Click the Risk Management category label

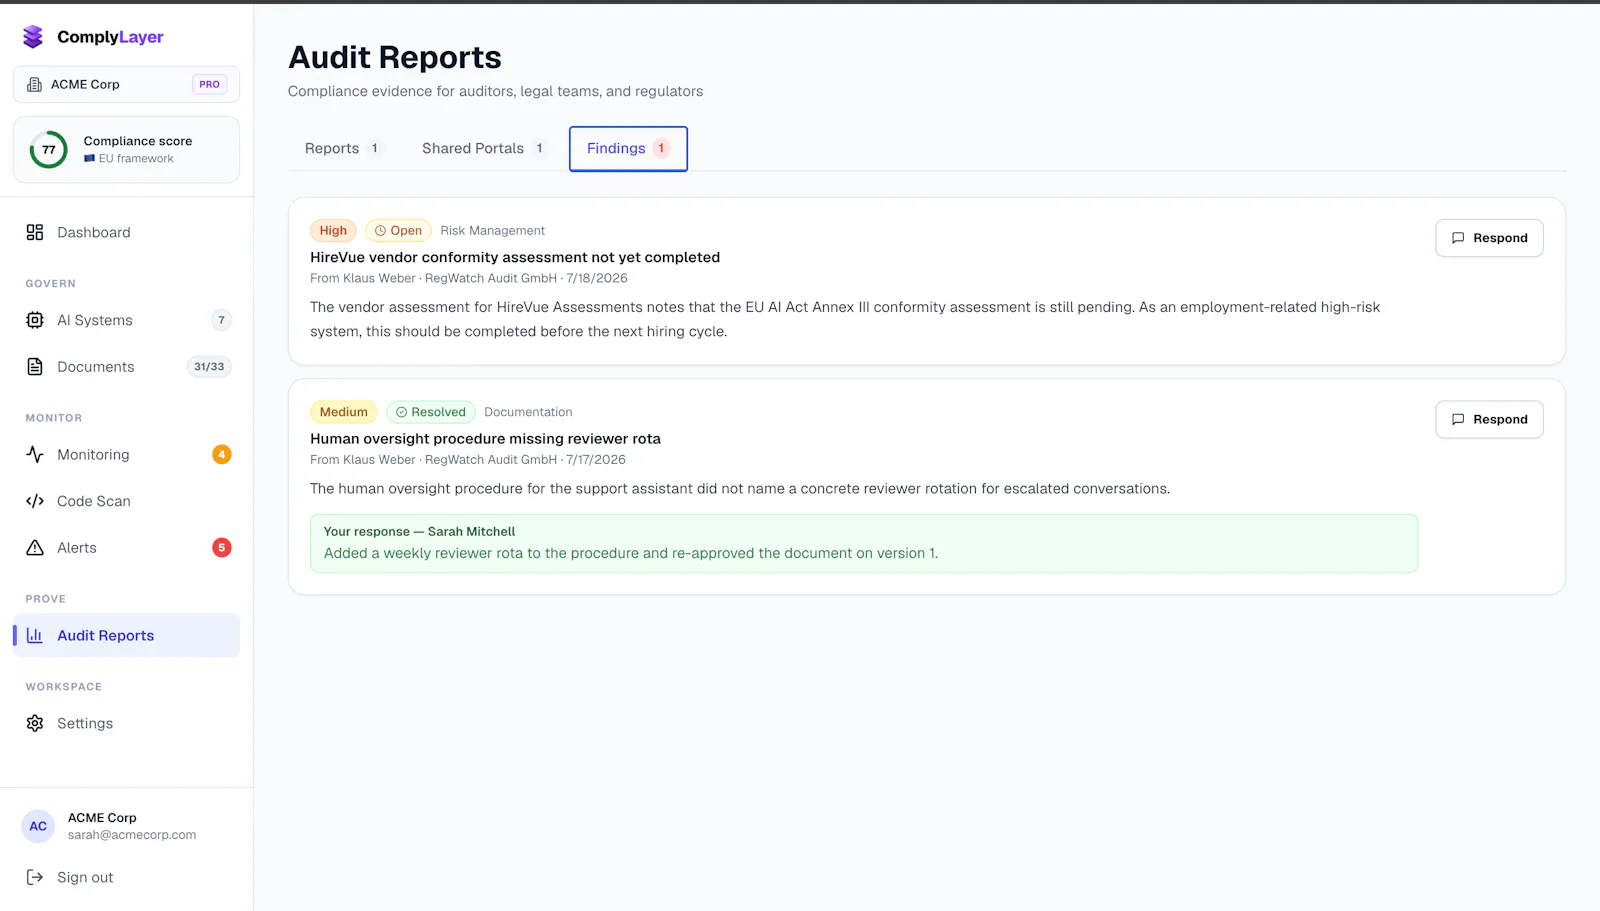pos(493,231)
